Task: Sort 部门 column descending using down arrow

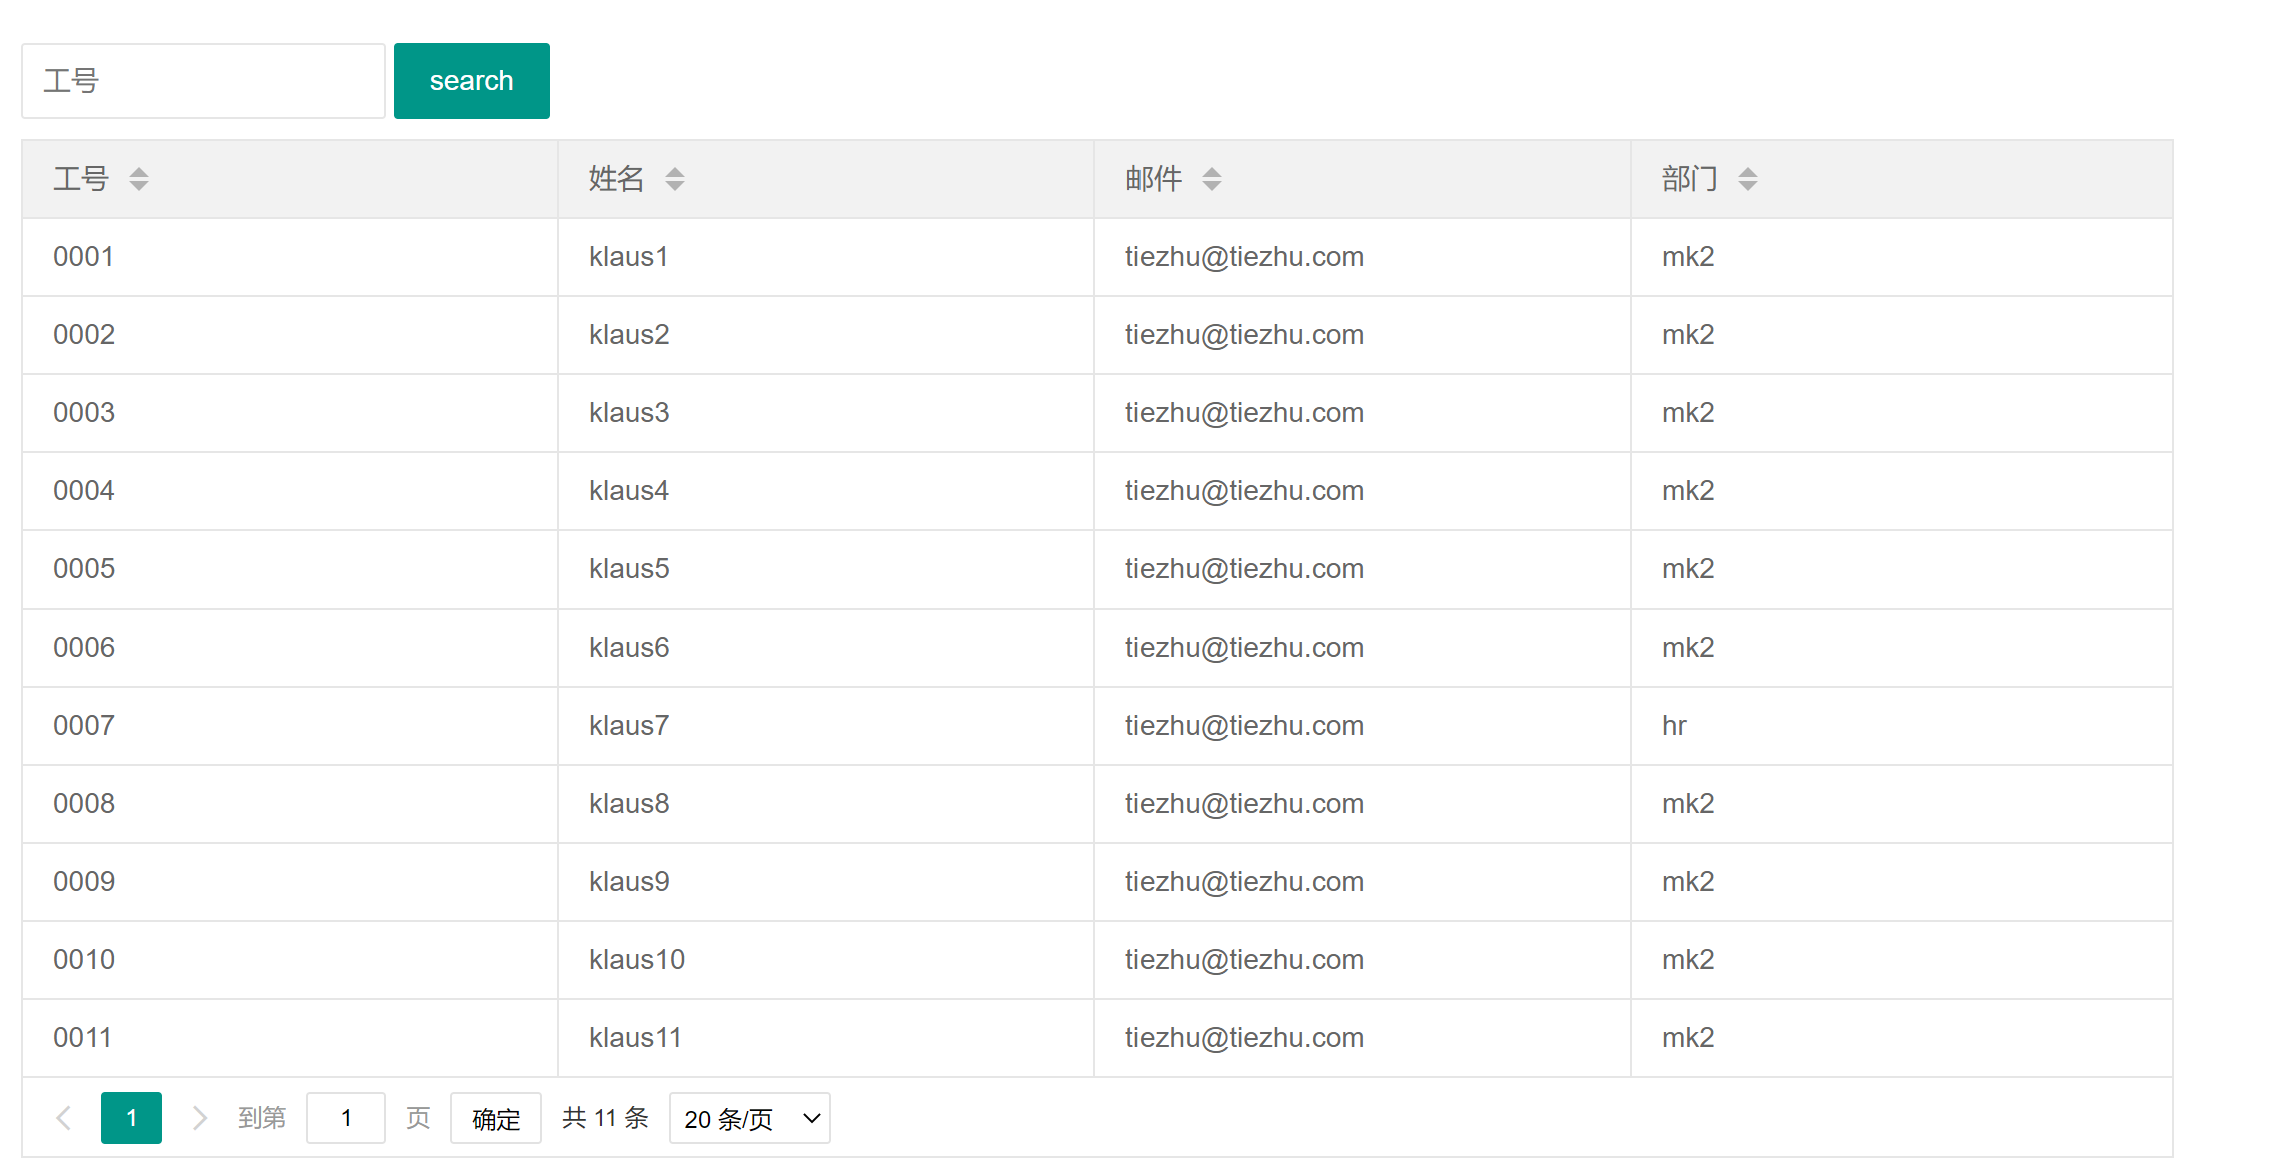Action: click(1748, 186)
